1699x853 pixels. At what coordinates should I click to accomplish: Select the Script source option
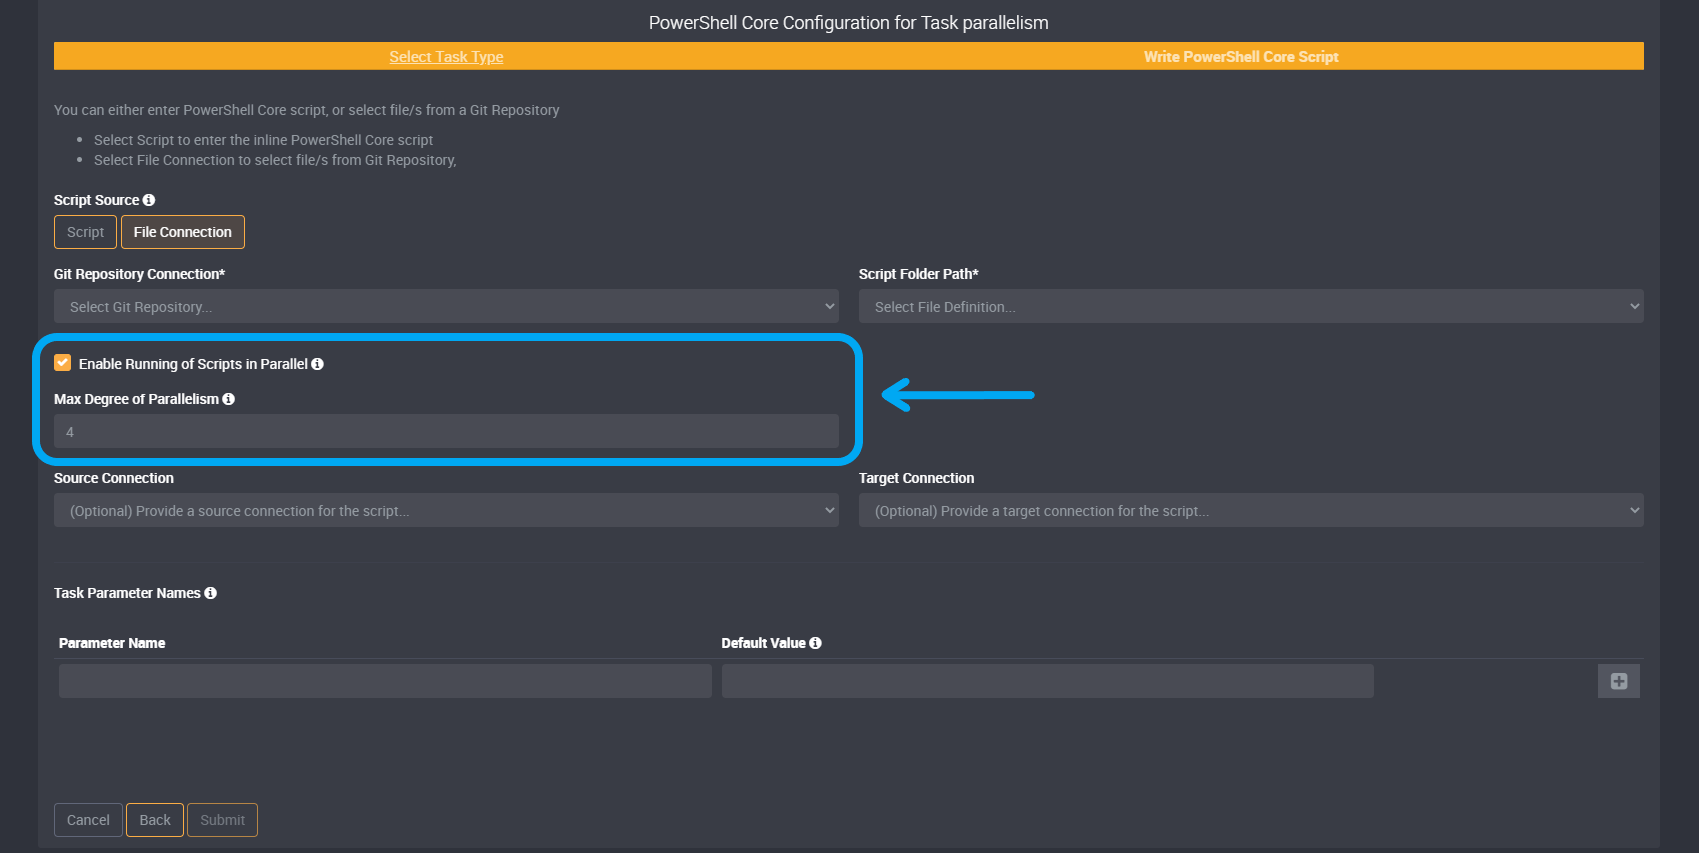click(x=85, y=232)
